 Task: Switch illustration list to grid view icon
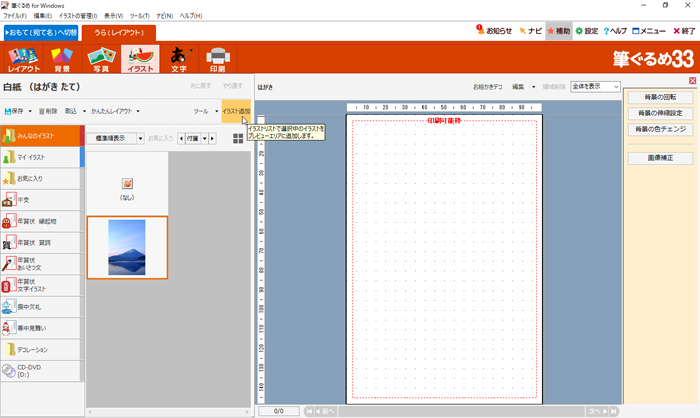tap(238, 138)
